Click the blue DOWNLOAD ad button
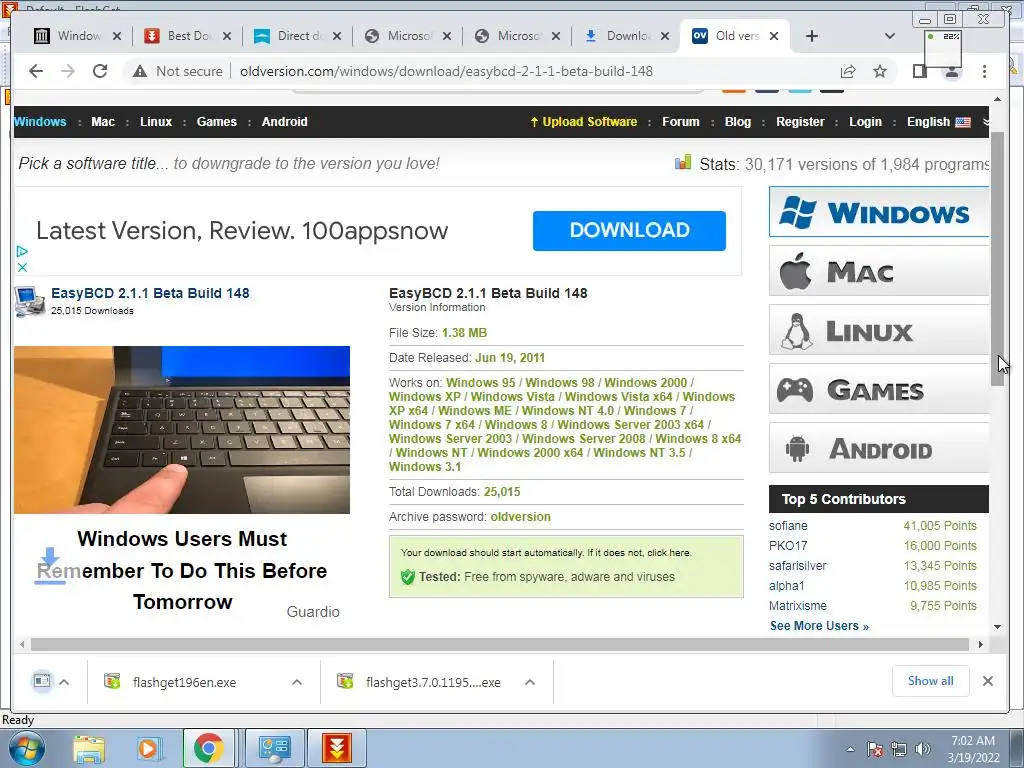The image size is (1024, 768). (x=629, y=231)
